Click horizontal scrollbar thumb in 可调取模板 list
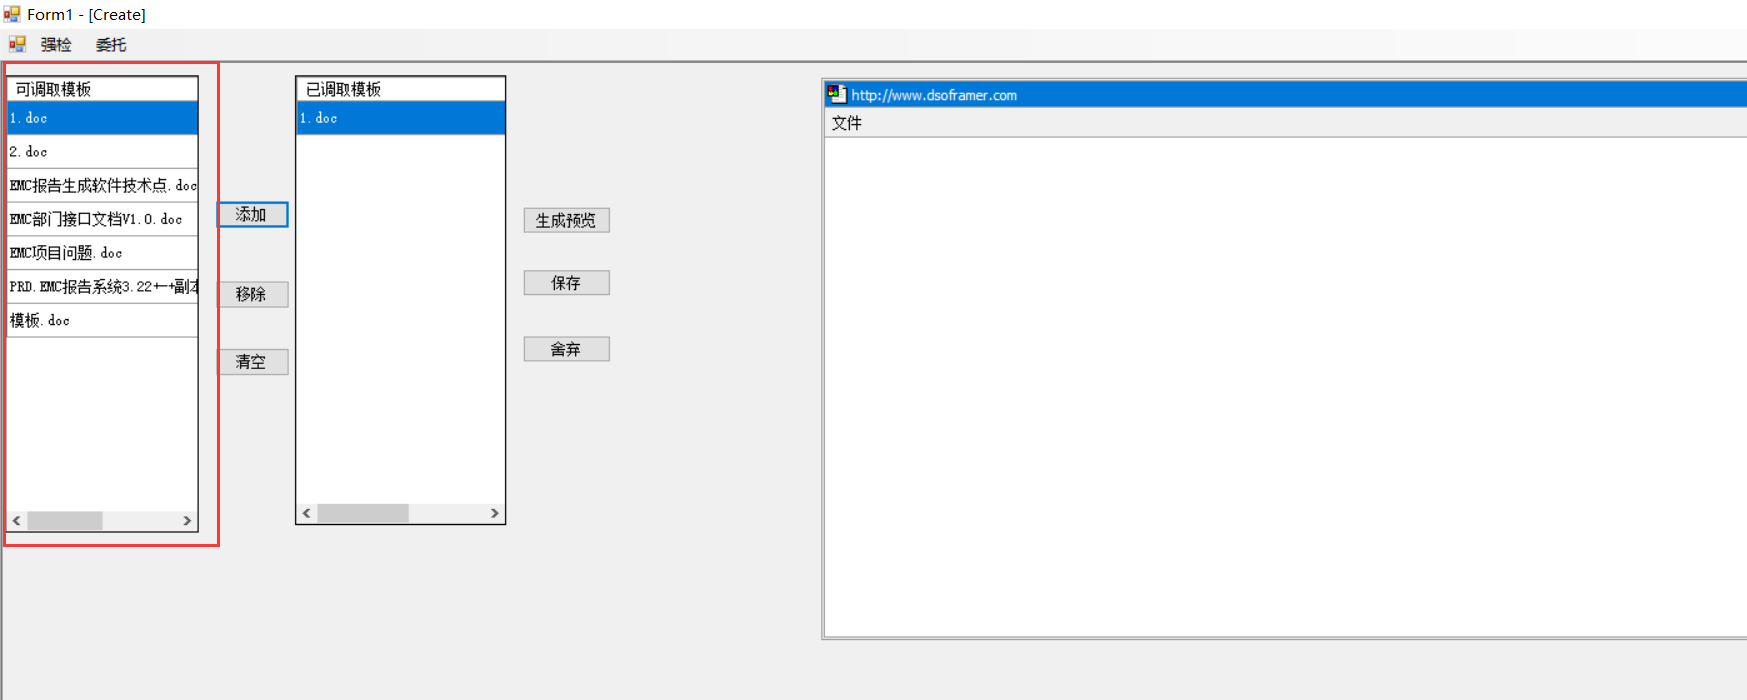This screenshot has height=700, width=1747. point(65,521)
